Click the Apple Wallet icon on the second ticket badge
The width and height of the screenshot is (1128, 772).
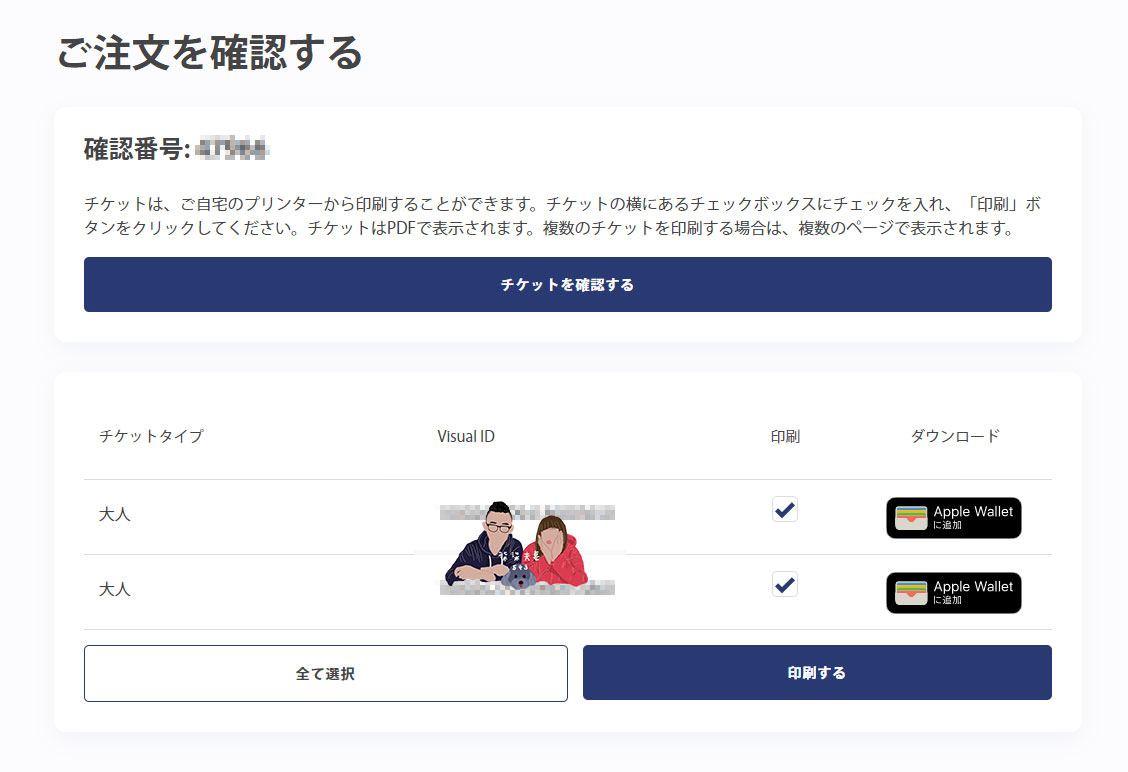coord(911,592)
